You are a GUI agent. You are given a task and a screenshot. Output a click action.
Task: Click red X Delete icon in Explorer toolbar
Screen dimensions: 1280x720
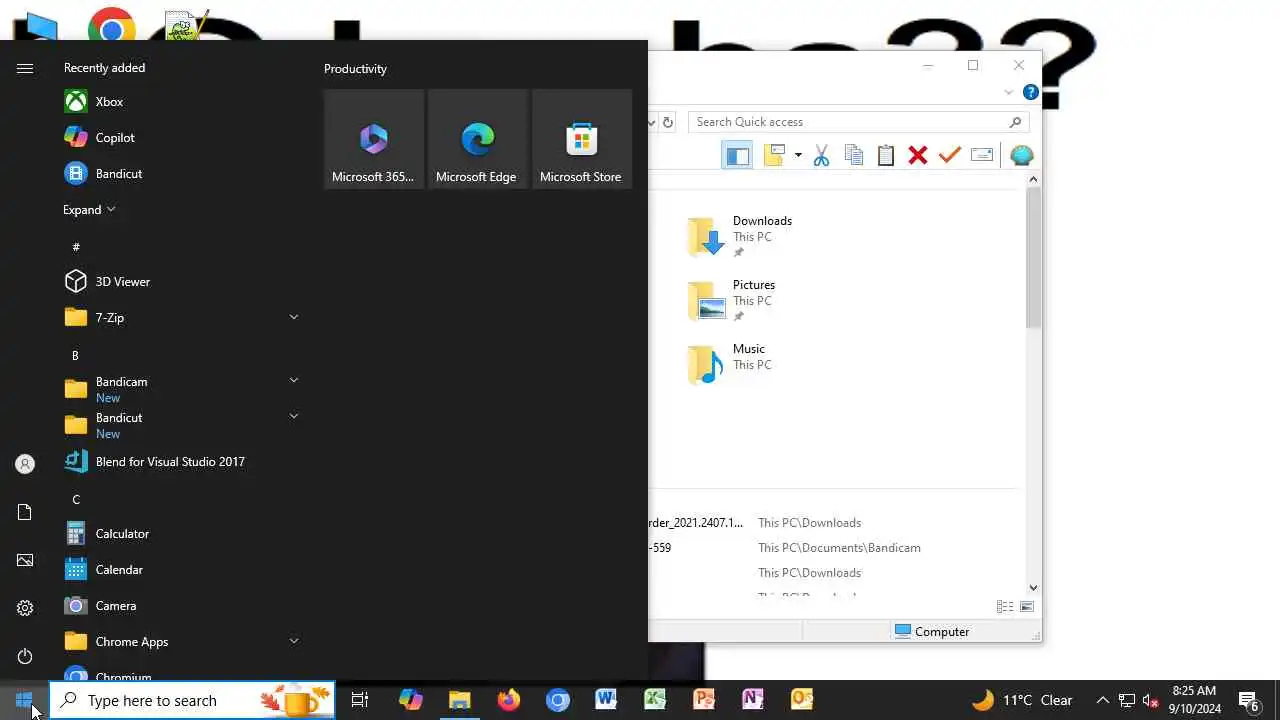tap(917, 155)
